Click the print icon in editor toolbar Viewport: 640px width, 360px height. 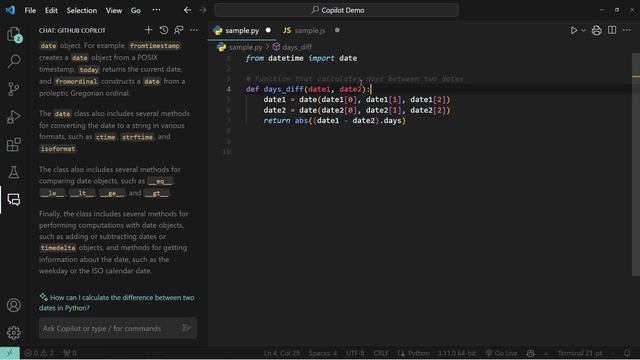[596, 30]
